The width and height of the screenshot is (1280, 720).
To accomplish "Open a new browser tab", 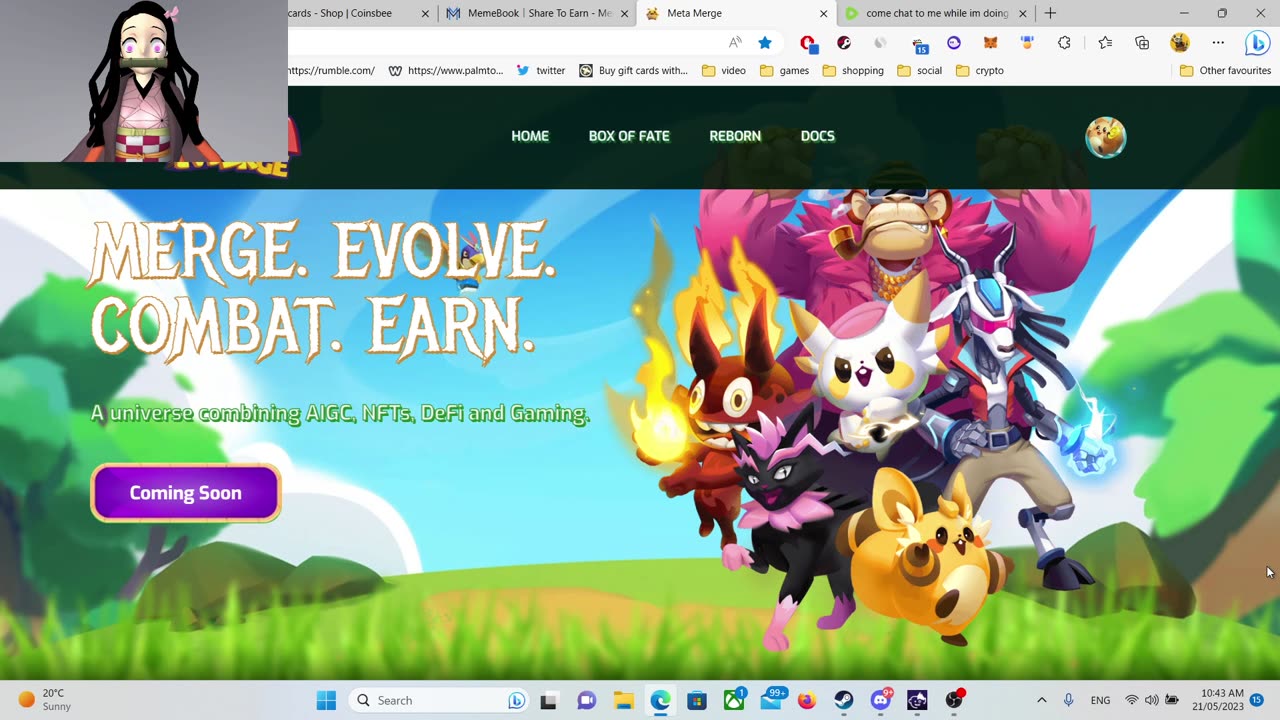I will click(x=1050, y=13).
